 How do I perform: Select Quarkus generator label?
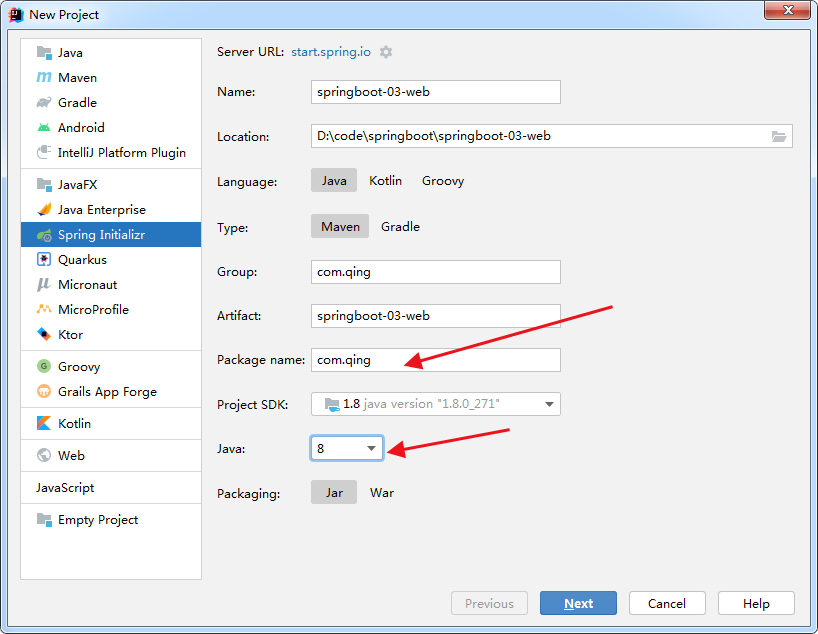tap(82, 260)
